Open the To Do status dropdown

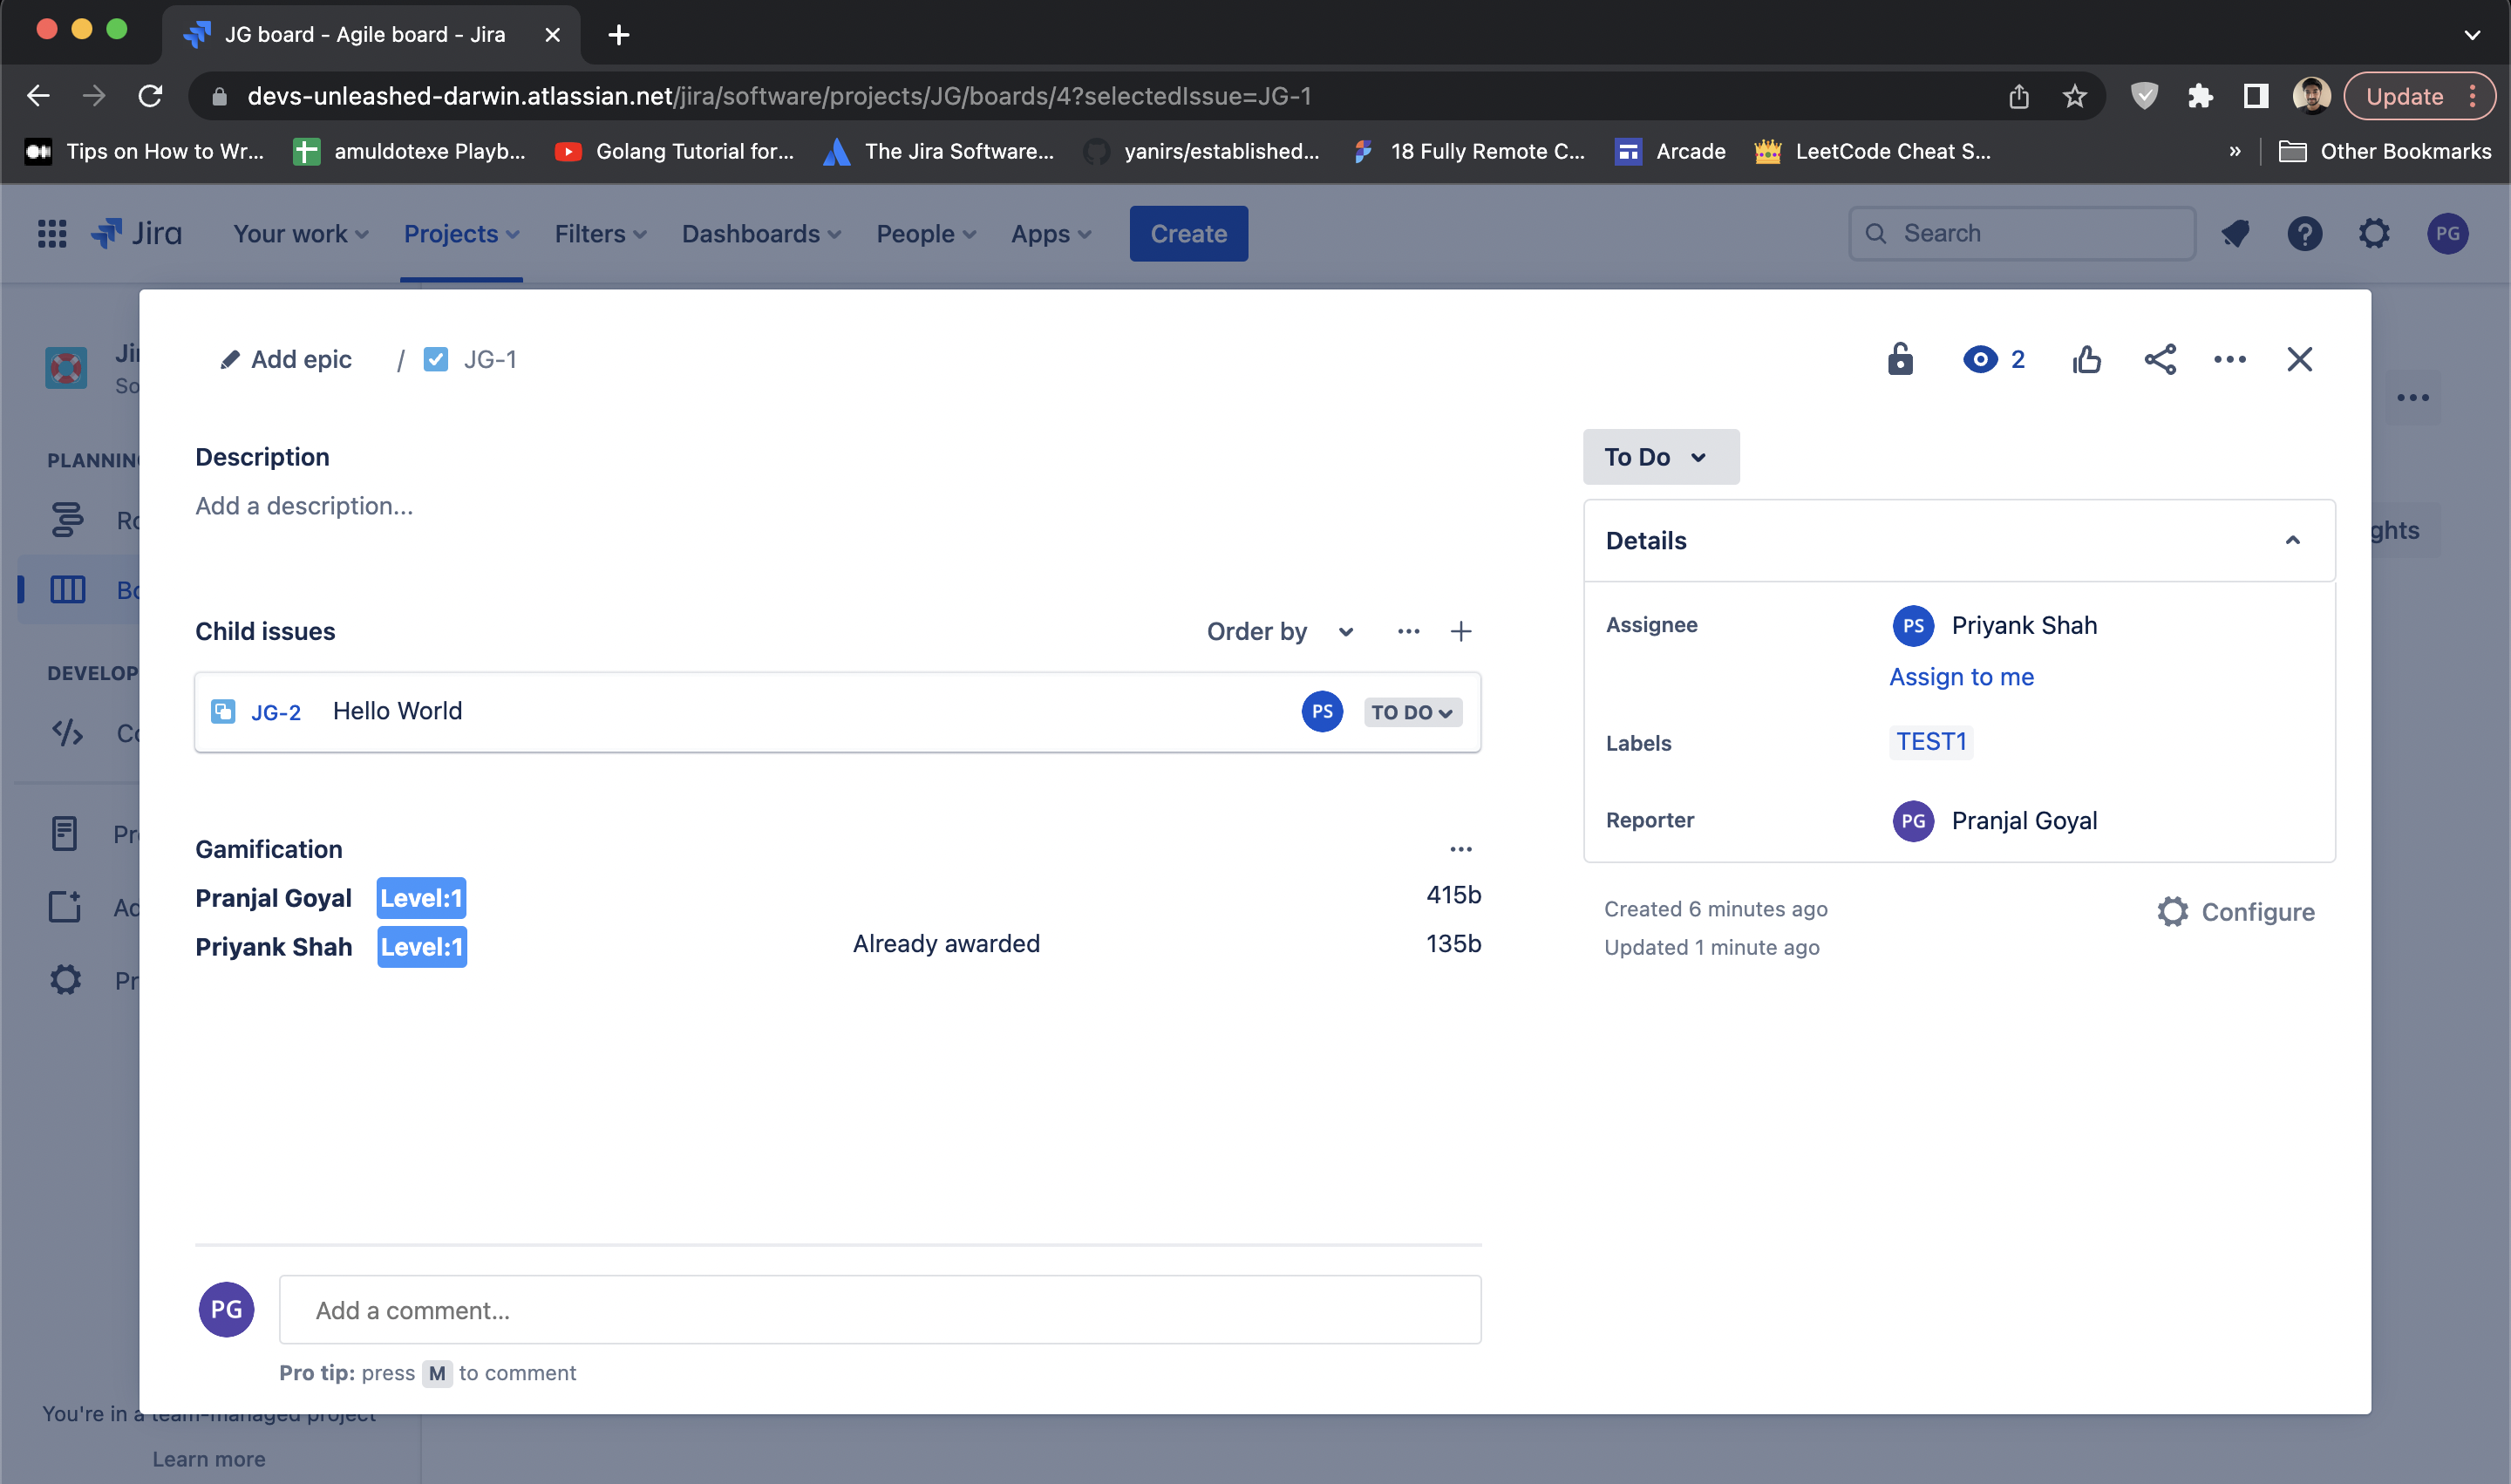click(x=1660, y=457)
